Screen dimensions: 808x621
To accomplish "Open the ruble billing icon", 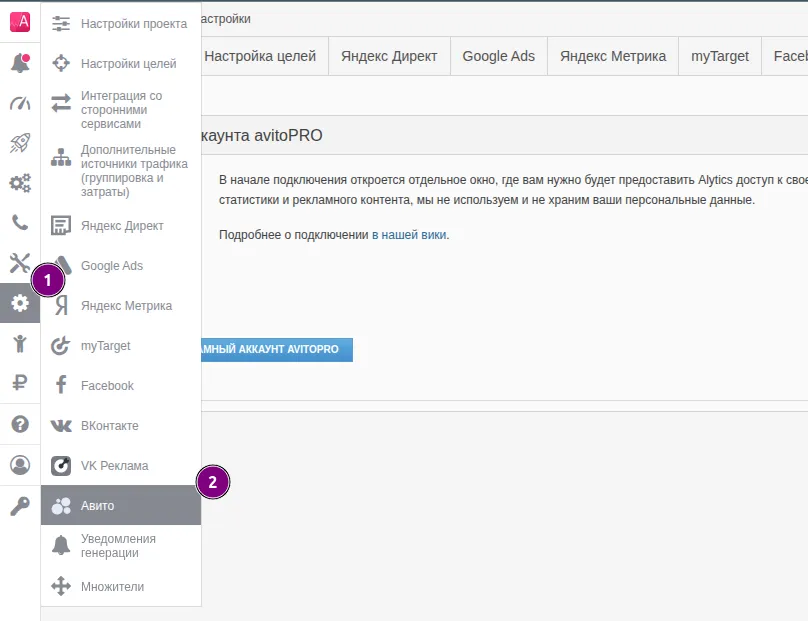I will [x=20, y=383].
